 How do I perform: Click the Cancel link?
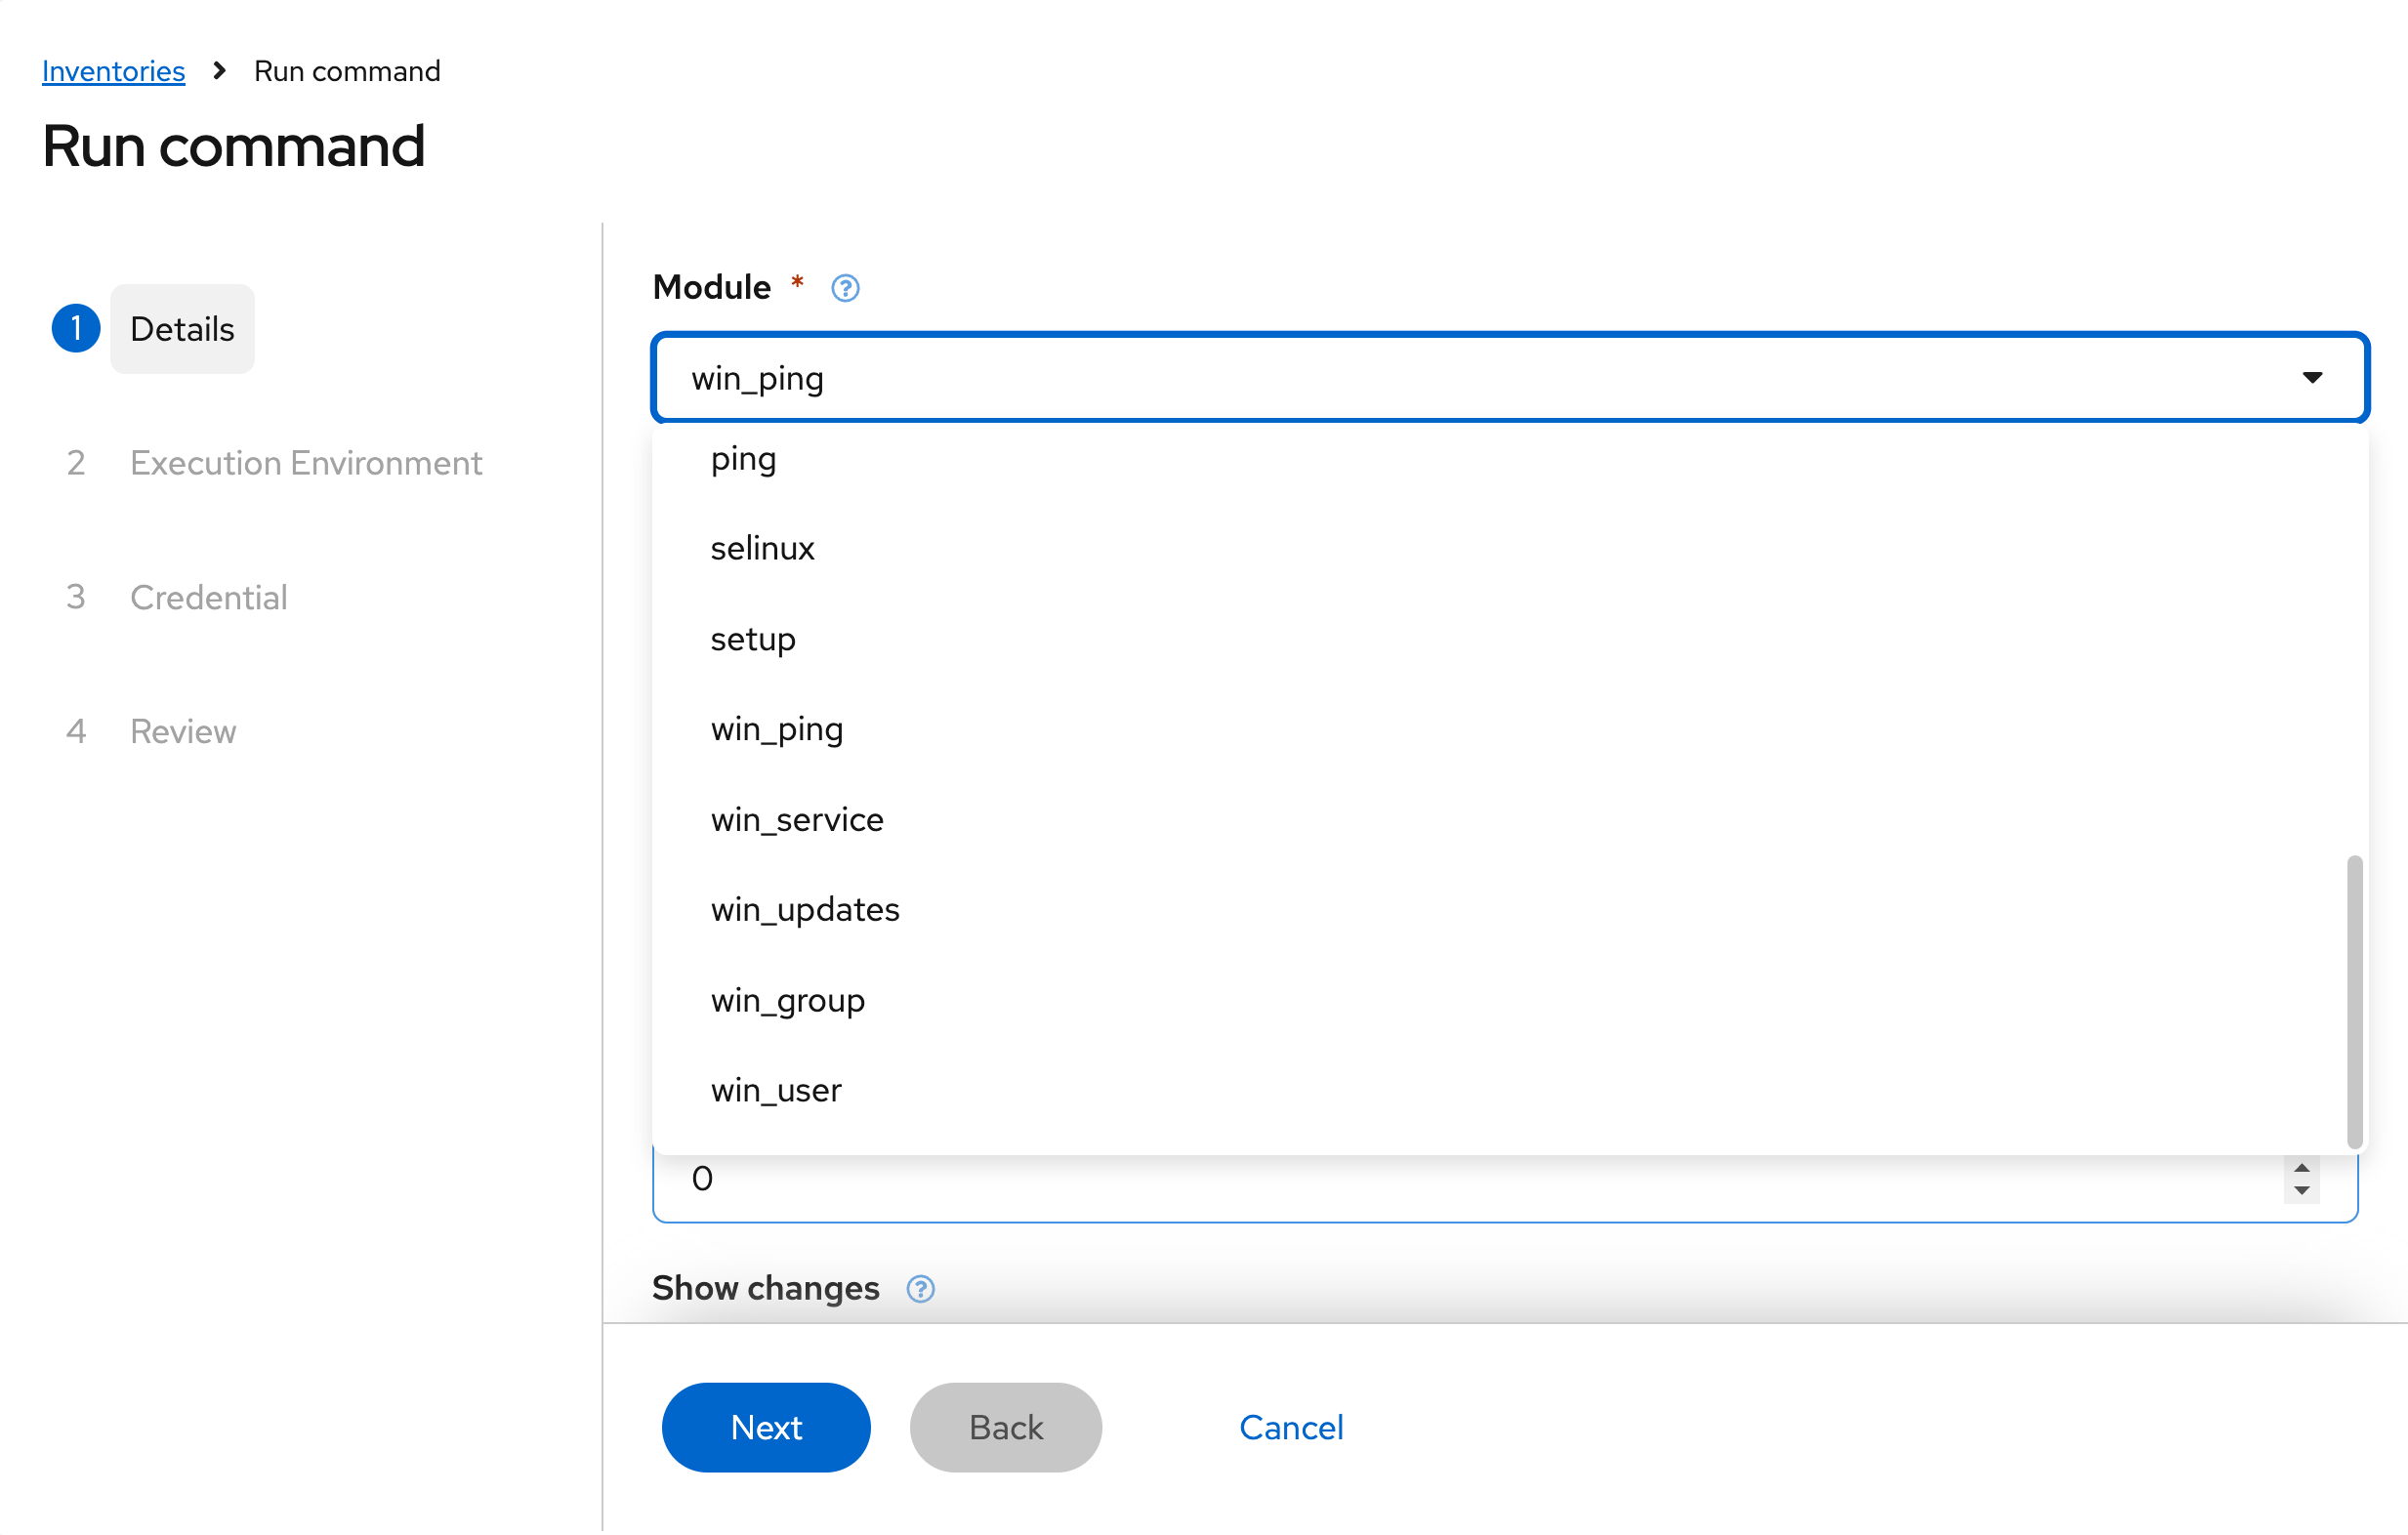[x=1291, y=1429]
